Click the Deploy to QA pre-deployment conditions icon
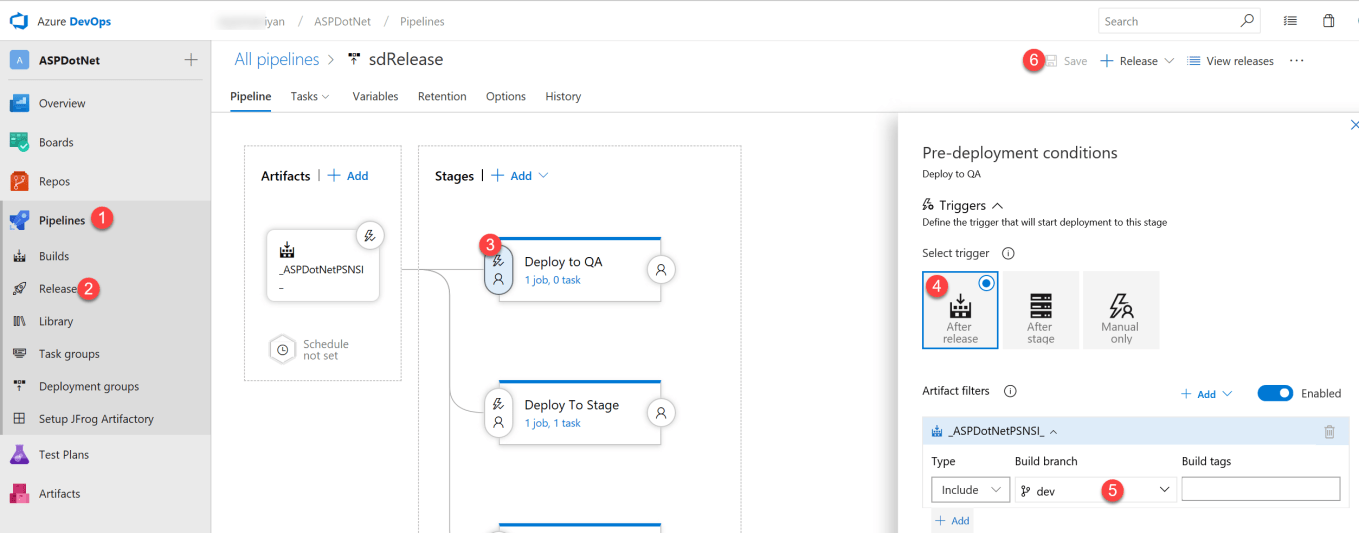The height and width of the screenshot is (533, 1359). click(498, 270)
